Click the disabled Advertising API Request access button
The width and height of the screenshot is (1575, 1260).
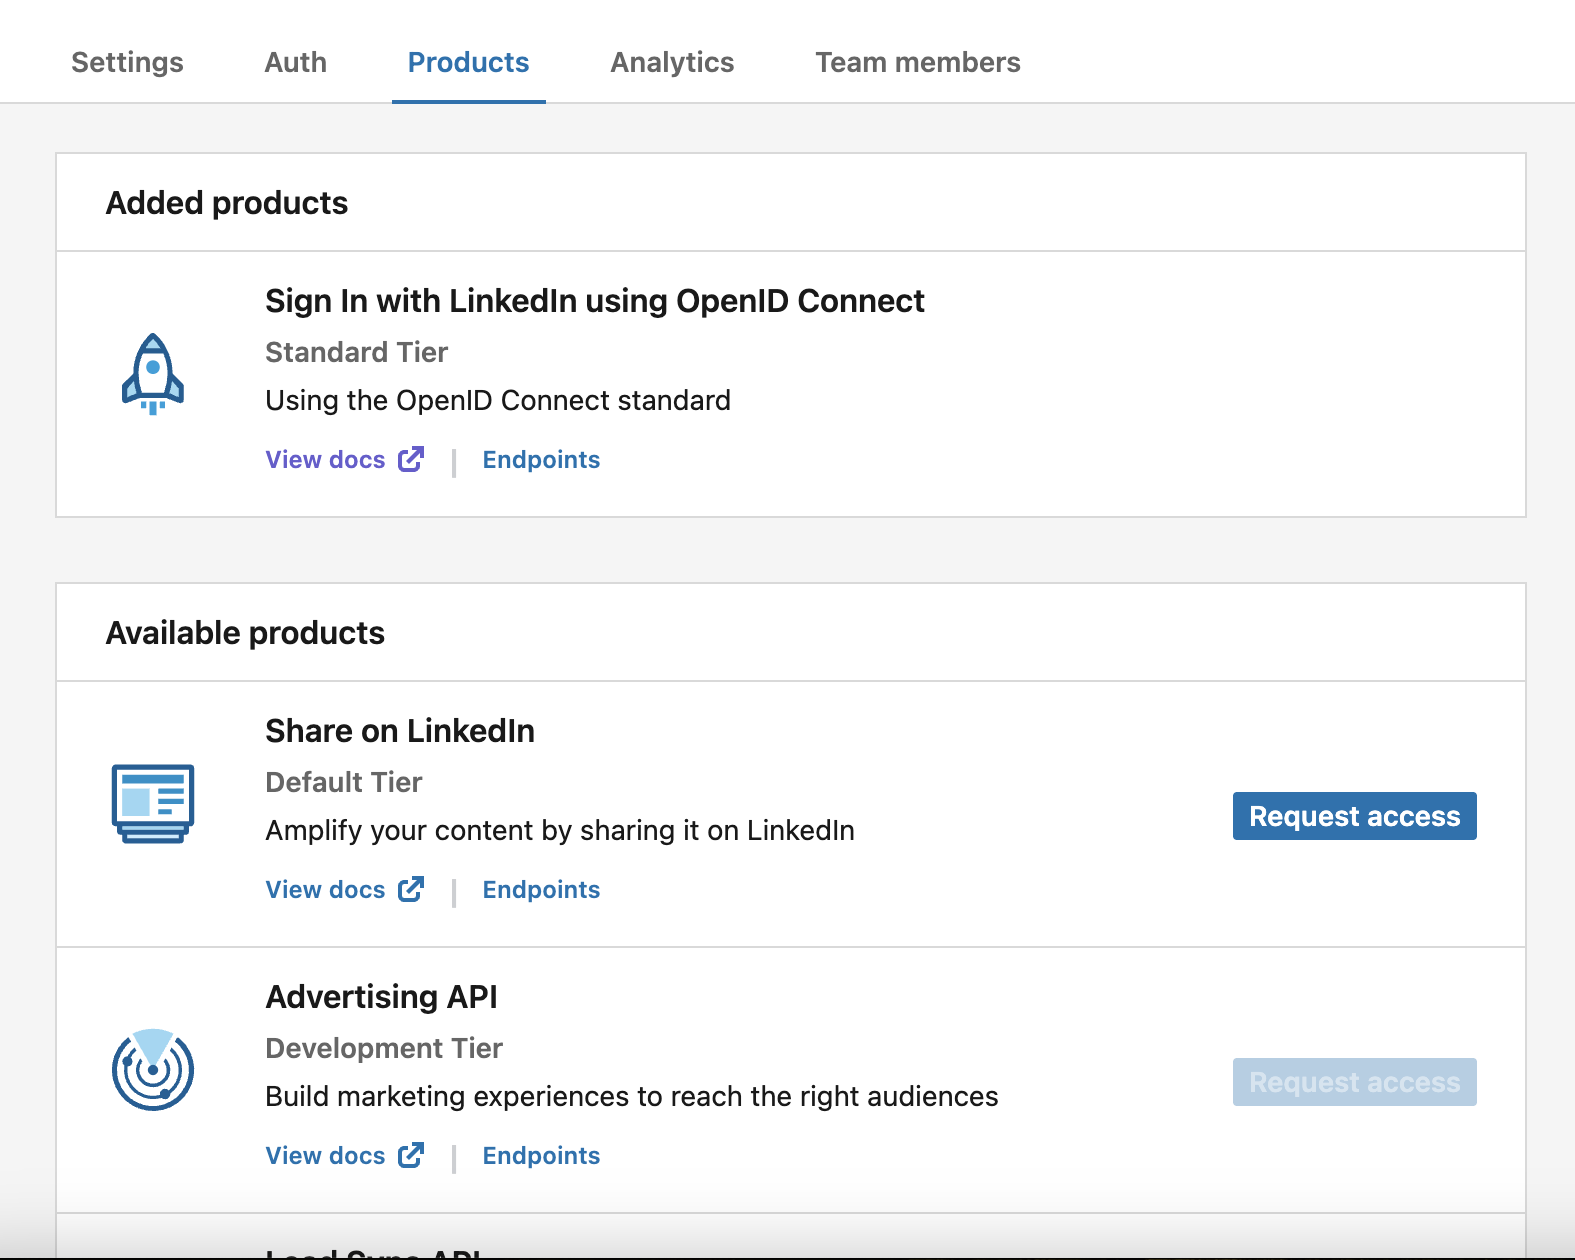[1354, 1082]
